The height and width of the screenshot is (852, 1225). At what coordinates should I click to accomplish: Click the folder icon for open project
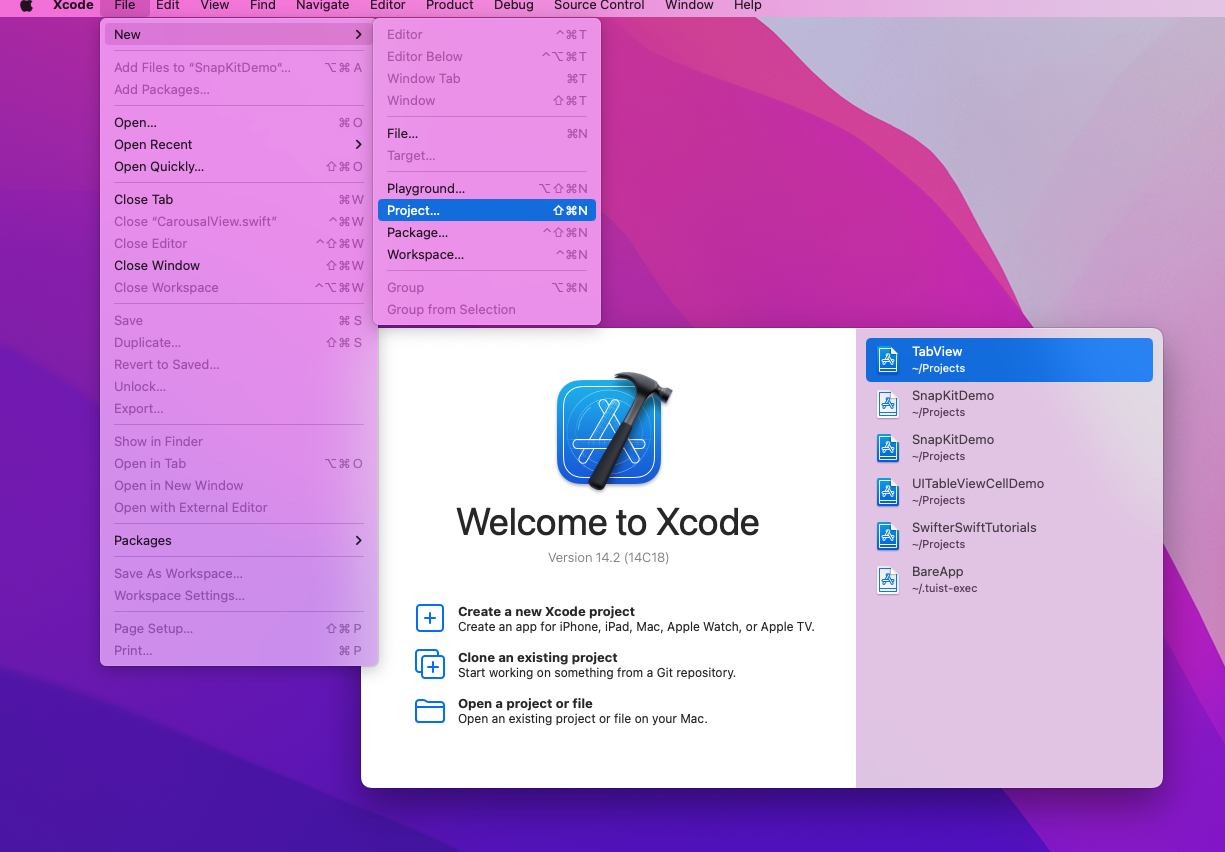[430, 710]
